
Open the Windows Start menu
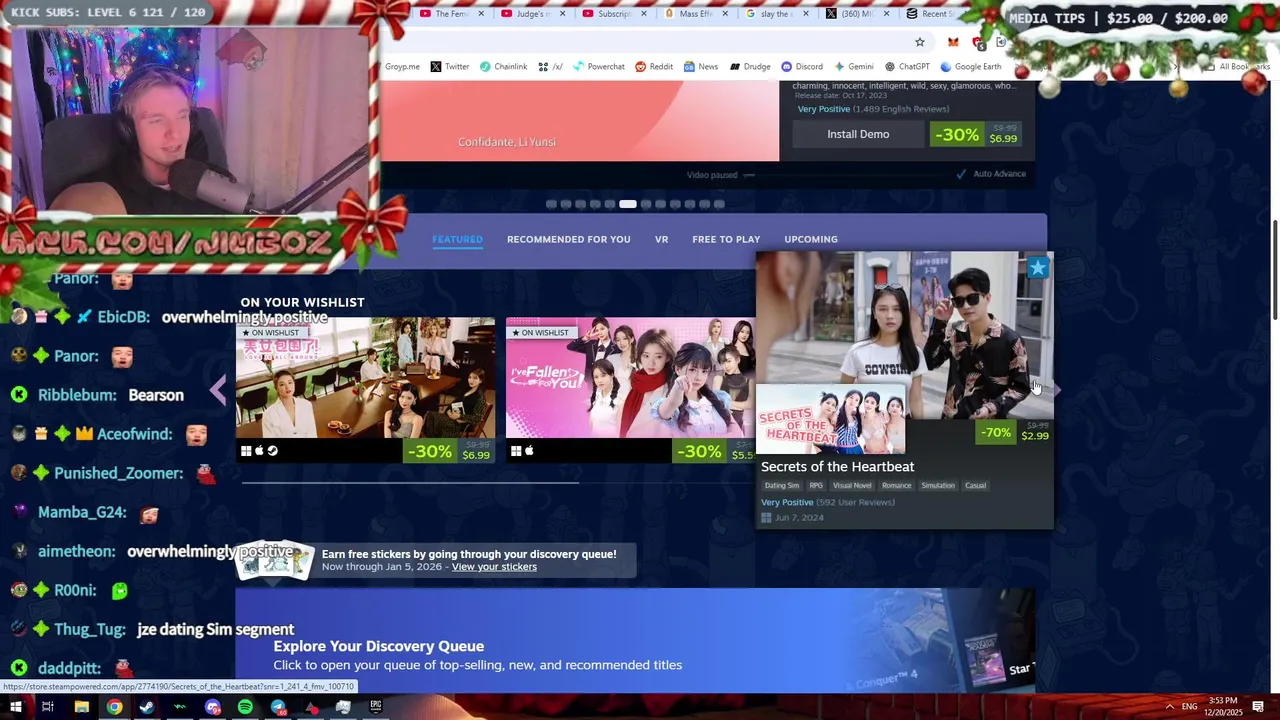16,707
